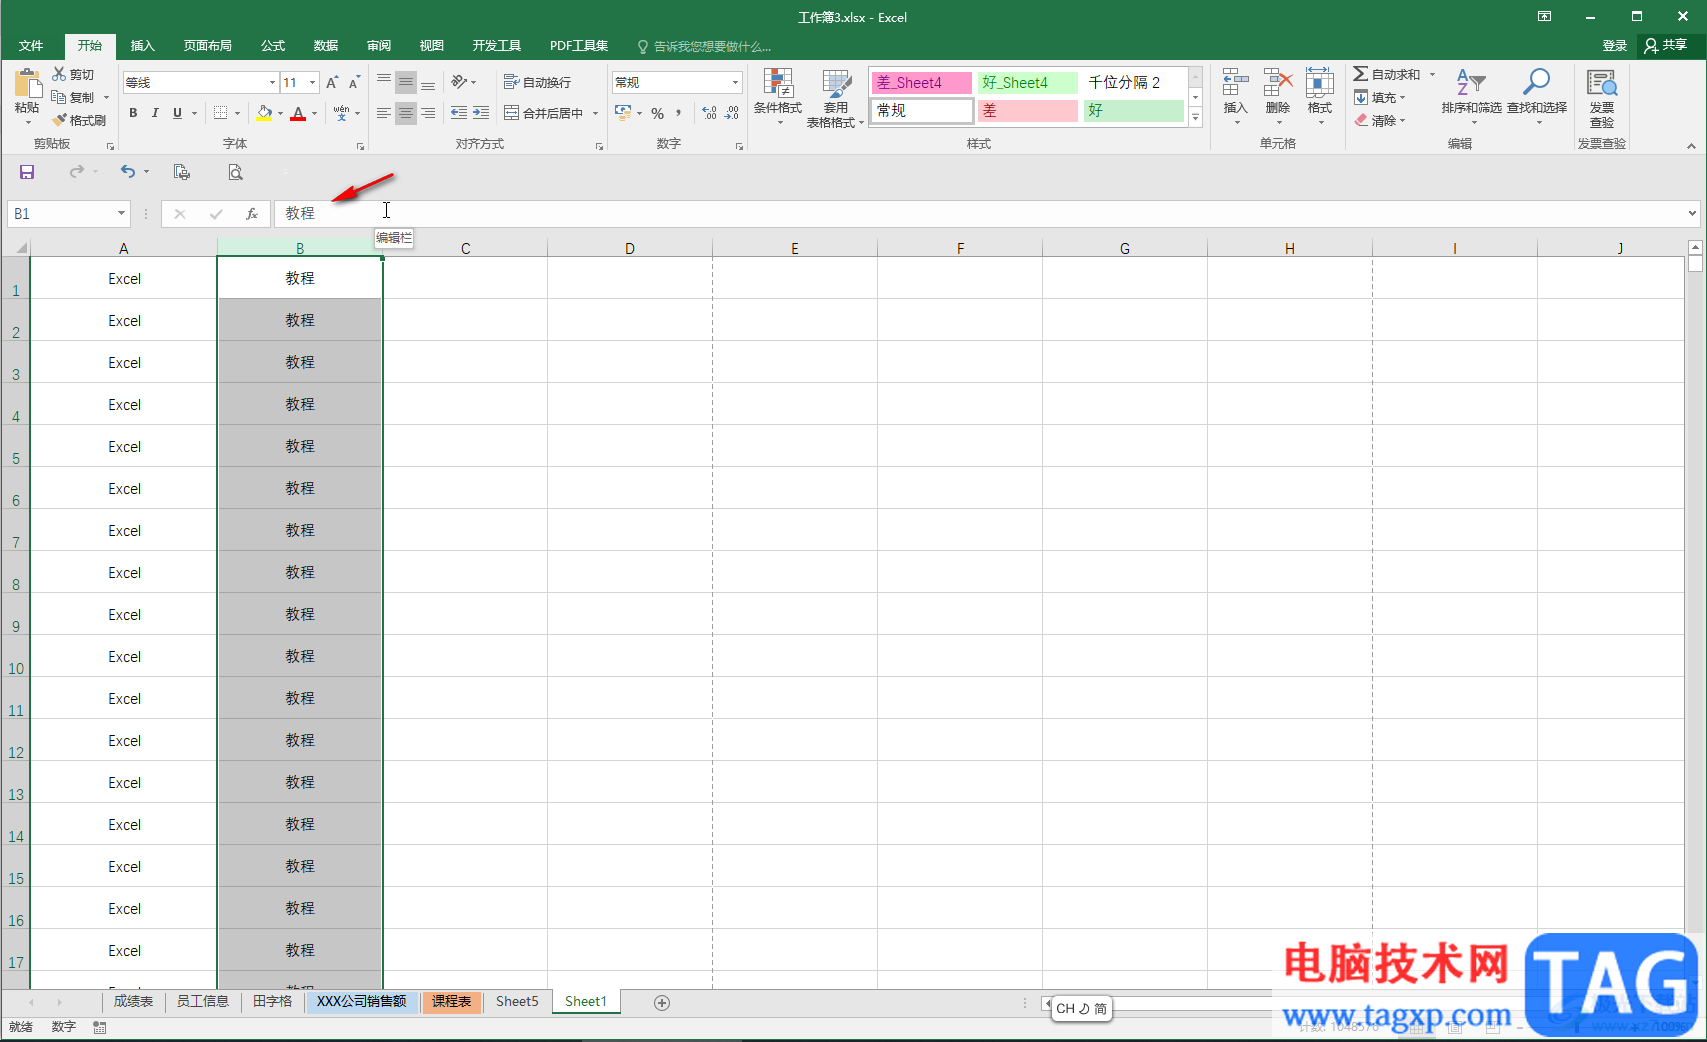Click the text orientation icon
1707x1042 pixels.
(460, 82)
